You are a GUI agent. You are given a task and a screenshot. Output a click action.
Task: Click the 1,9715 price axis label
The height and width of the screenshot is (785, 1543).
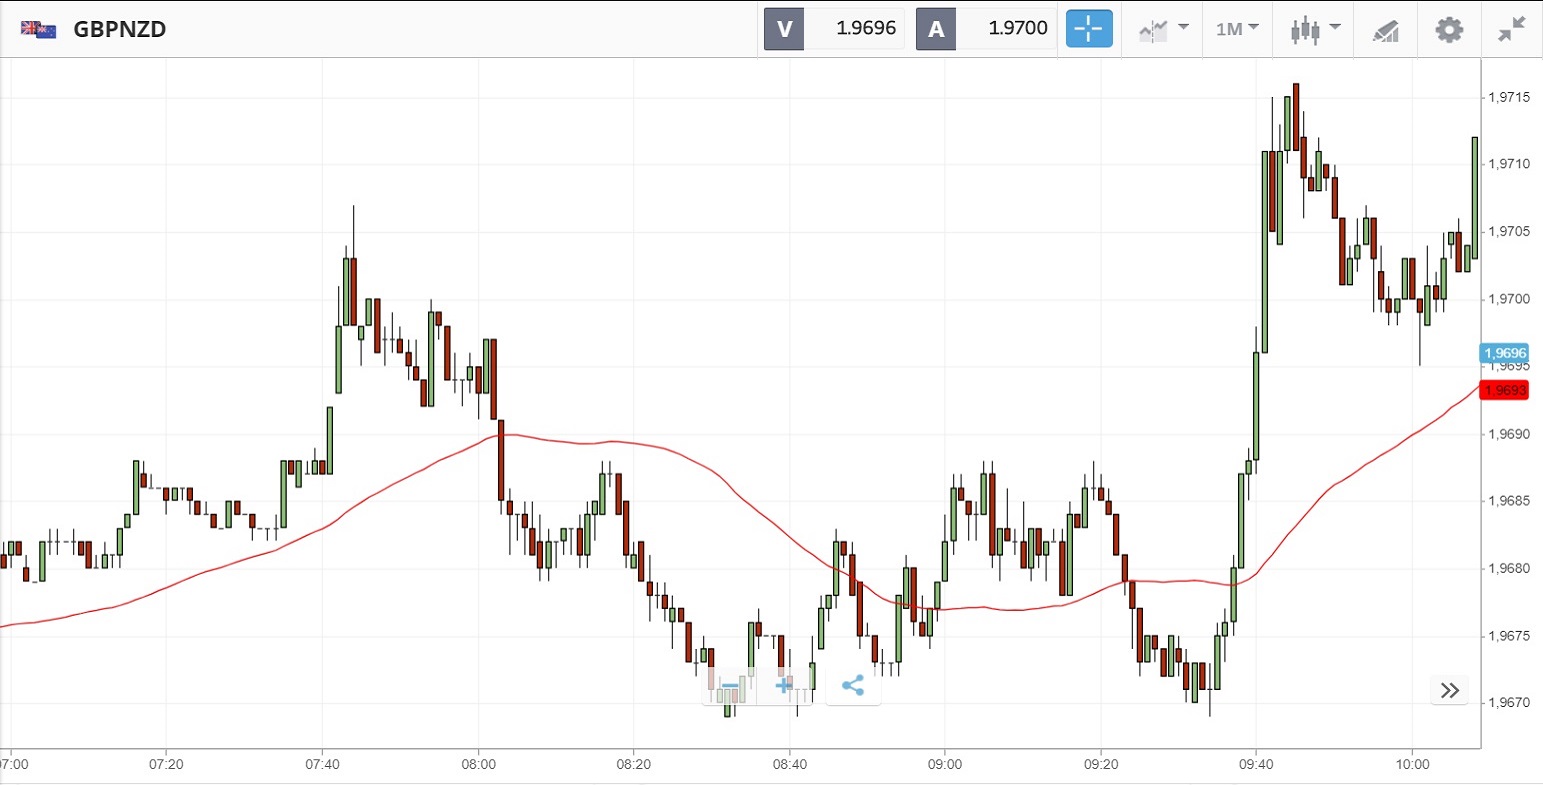click(x=1509, y=97)
